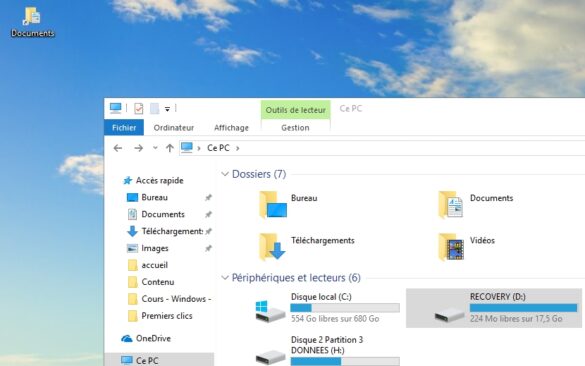This screenshot has height=366, width=585.
Task: Click the 224 Mo libres sur 17,5 Go text
Action: pos(516,319)
